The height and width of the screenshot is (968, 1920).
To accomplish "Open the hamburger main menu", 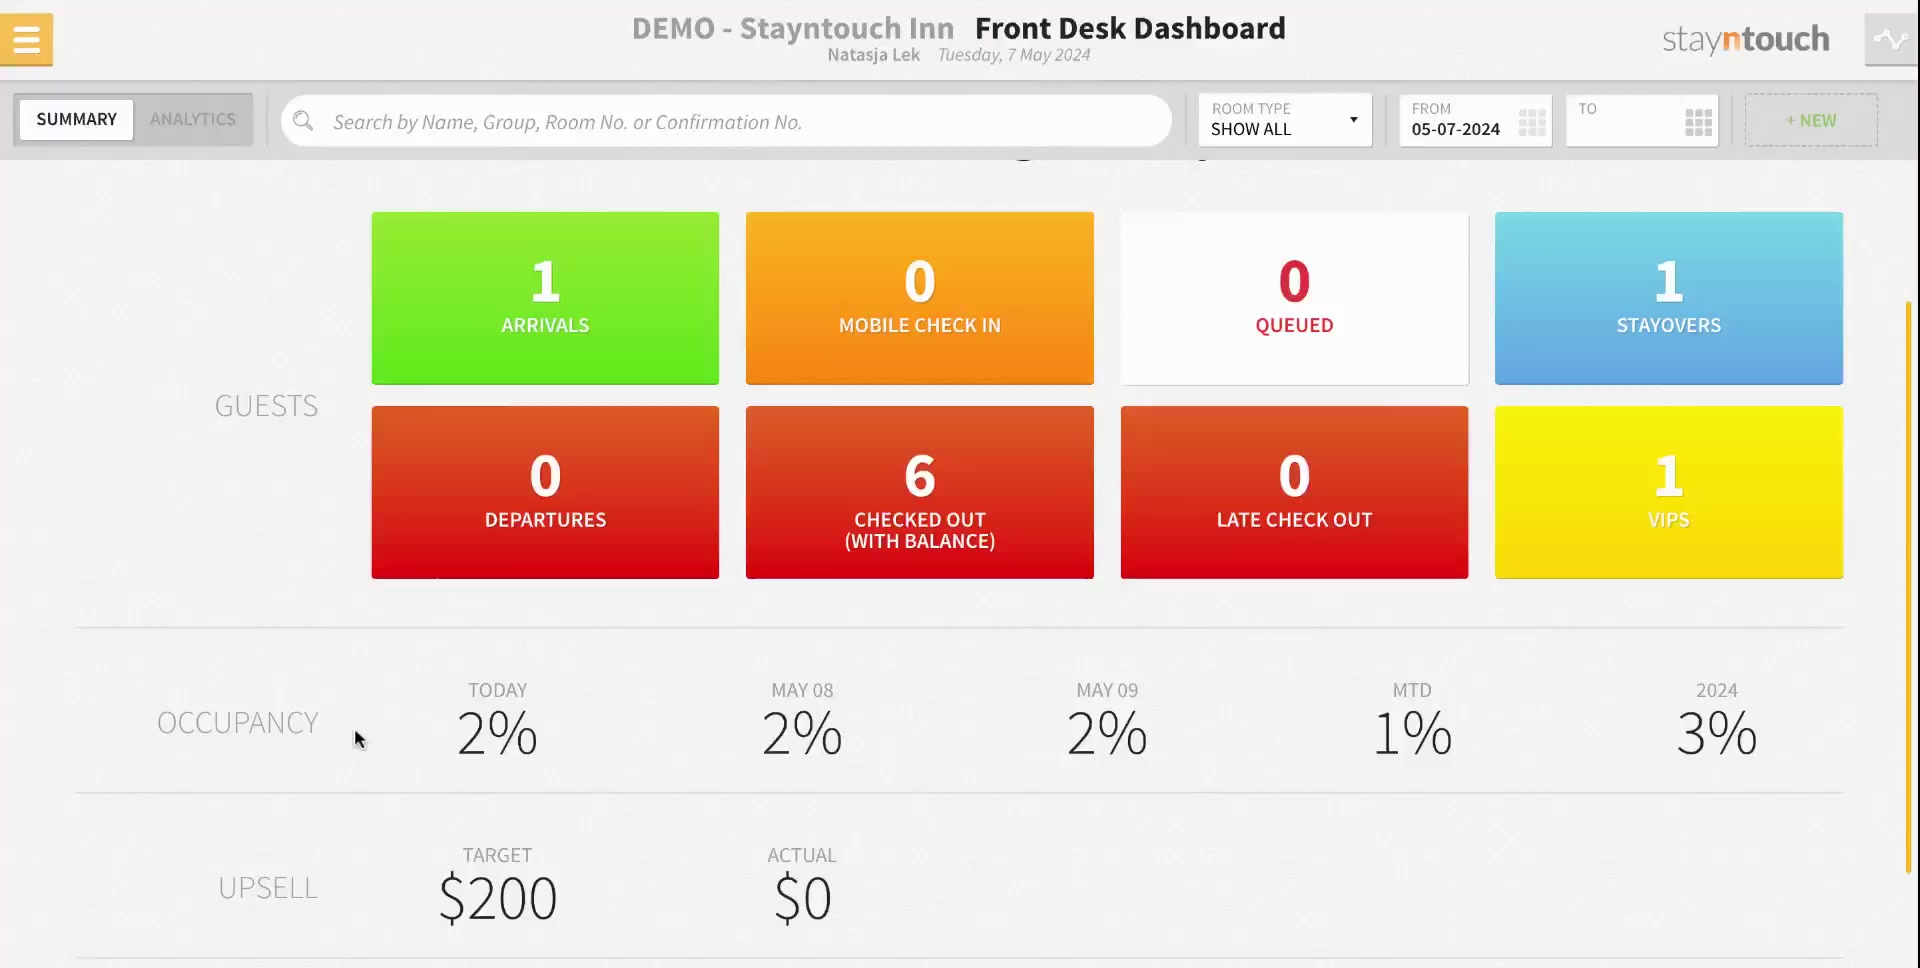I will (x=26, y=40).
